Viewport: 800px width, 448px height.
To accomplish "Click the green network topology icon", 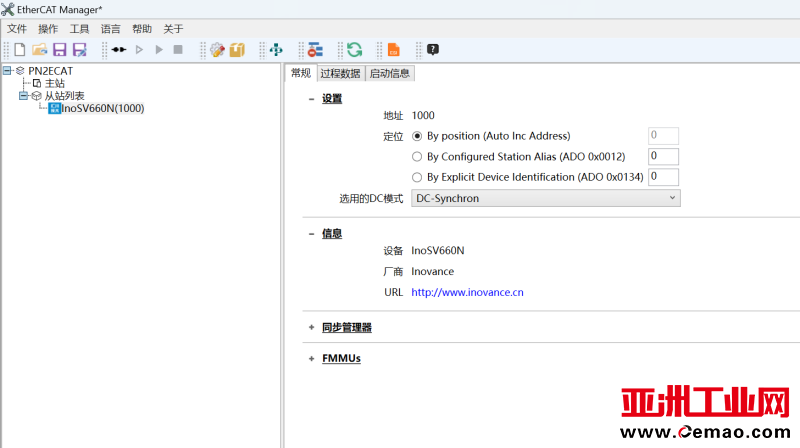I will pos(276,49).
